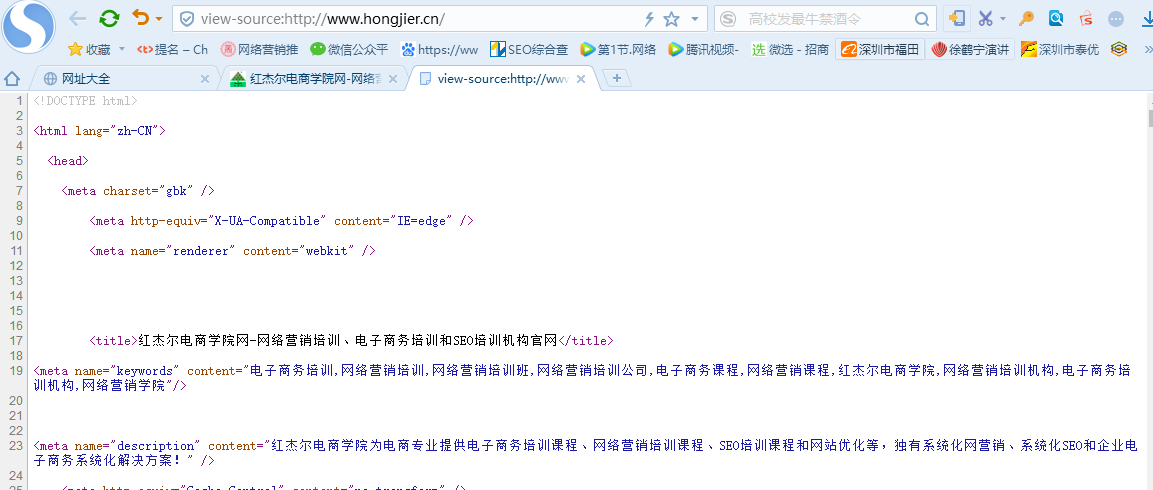Click the shield security icon in address bar
1153x490 pixels.
point(187,19)
